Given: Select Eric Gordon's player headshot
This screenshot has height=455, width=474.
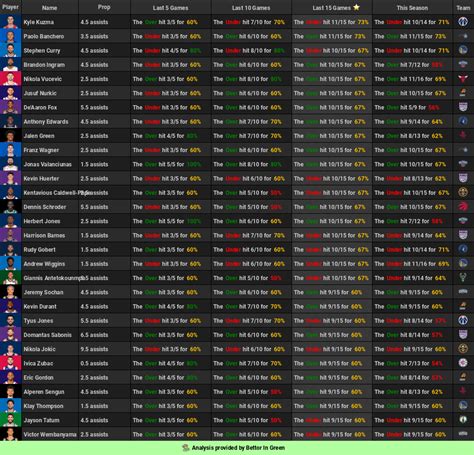Looking at the screenshot, I should [11, 378].
